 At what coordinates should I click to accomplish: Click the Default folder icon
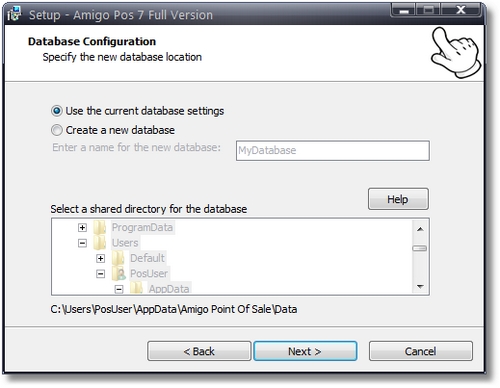[x=118, y=258]
